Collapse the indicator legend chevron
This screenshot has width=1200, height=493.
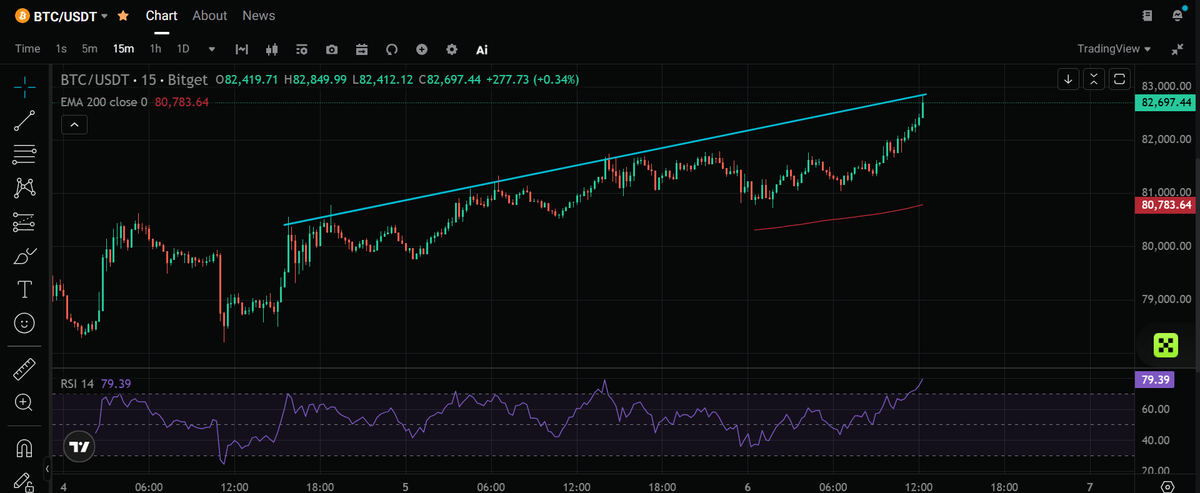point(76,125)
